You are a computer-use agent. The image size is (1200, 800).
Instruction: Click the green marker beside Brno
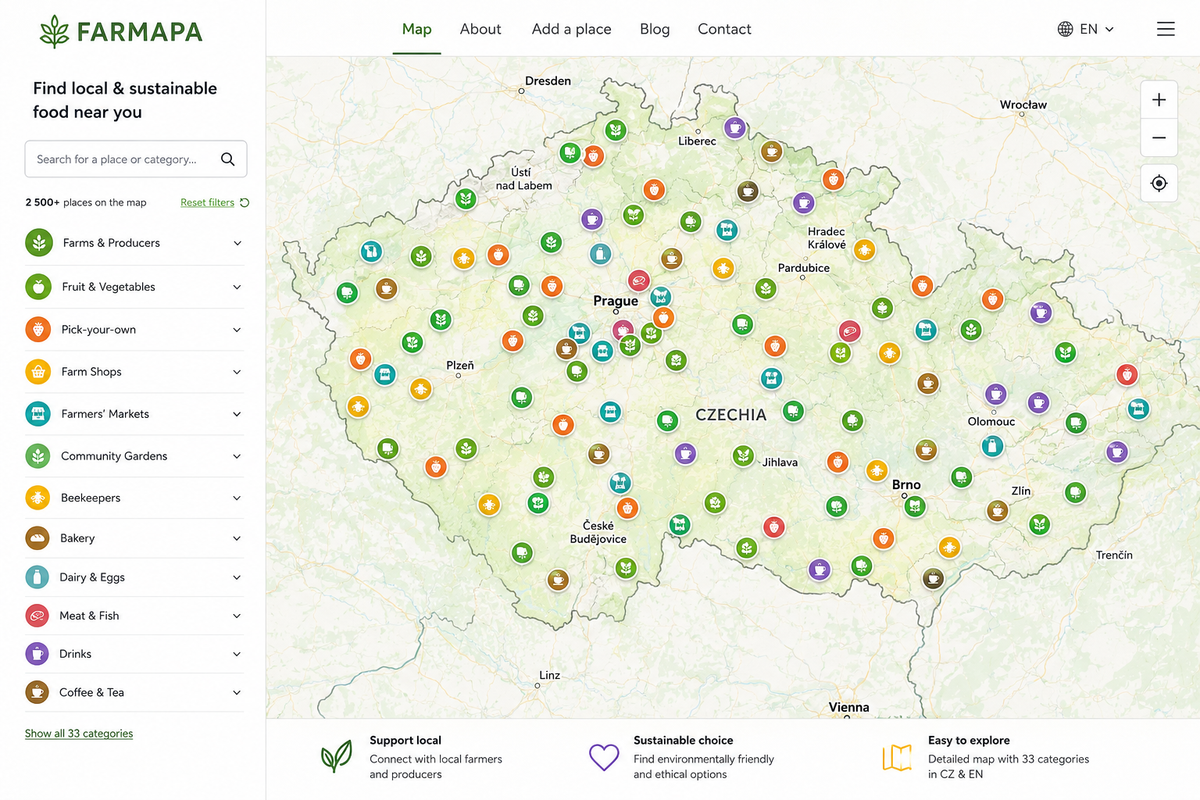coord(914,507)
